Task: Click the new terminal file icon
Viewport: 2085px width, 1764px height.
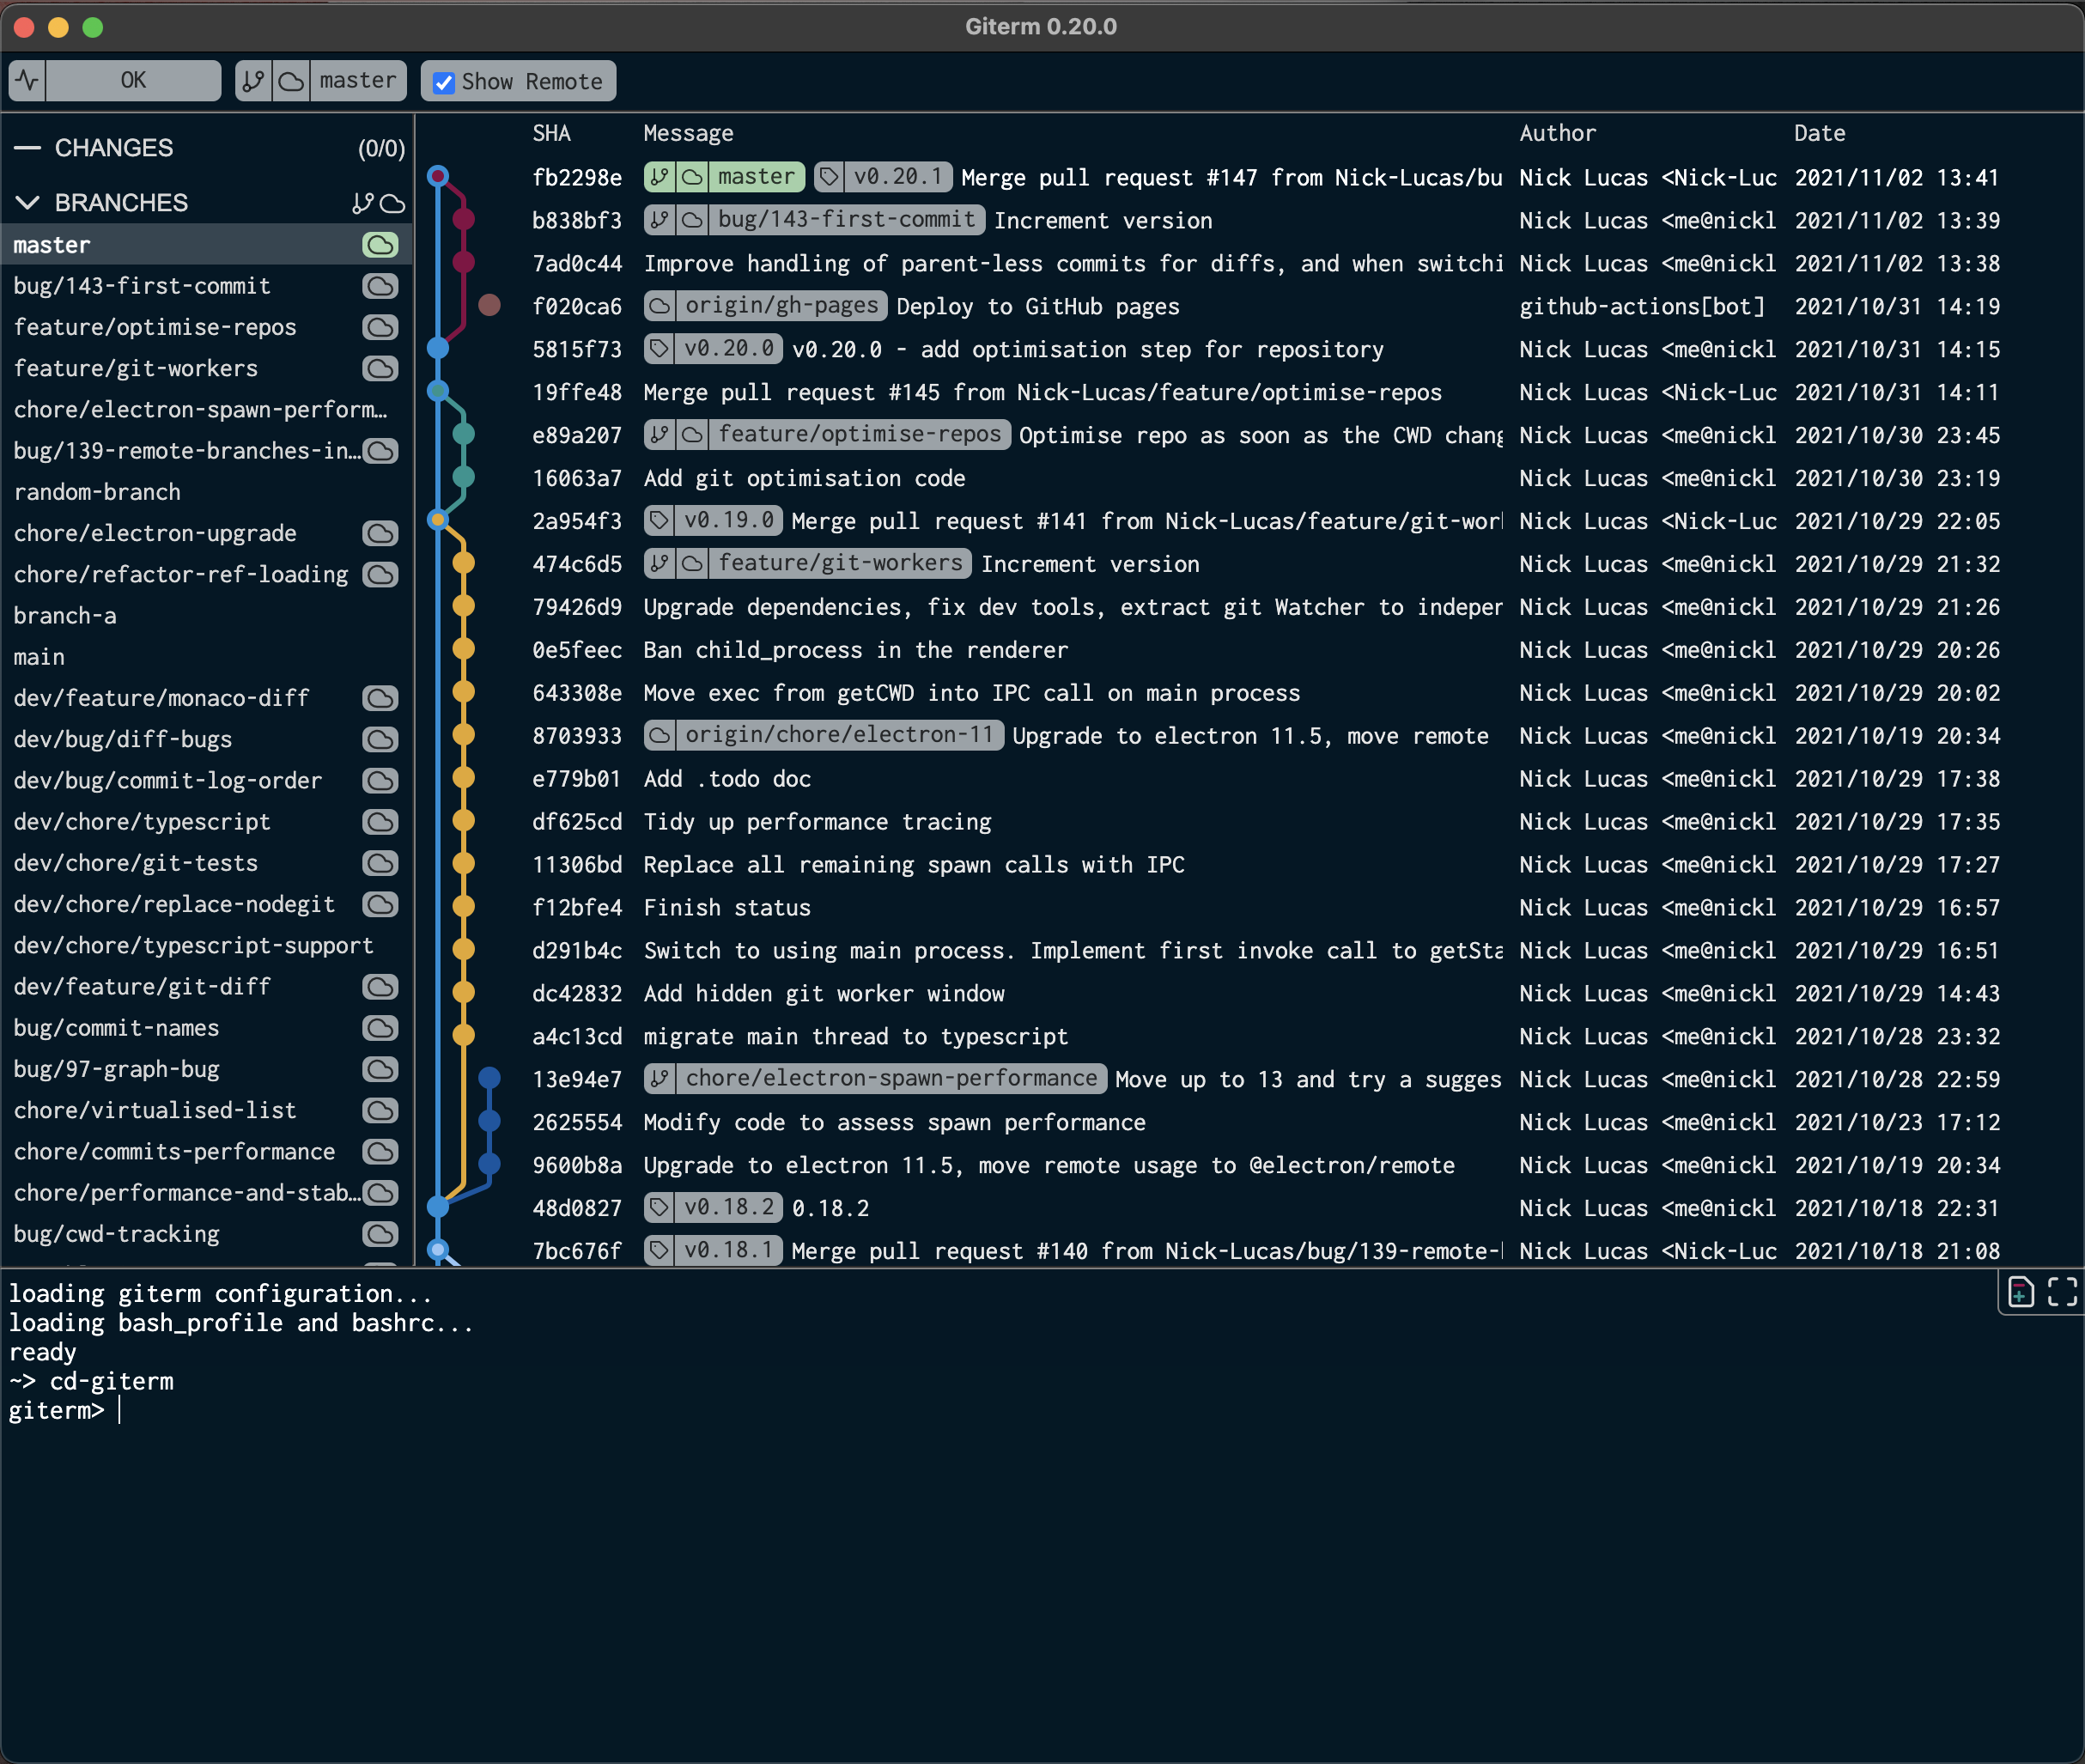Action: click(2020, 1292)
